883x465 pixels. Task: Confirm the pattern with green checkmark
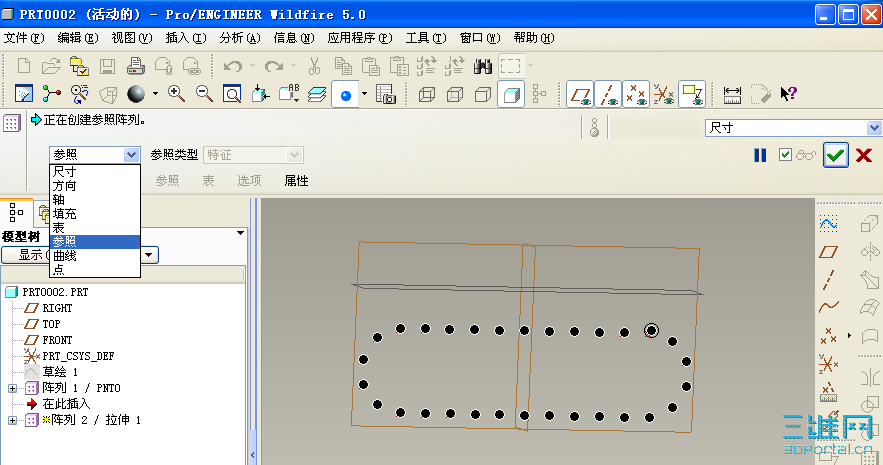click(836, 155)
